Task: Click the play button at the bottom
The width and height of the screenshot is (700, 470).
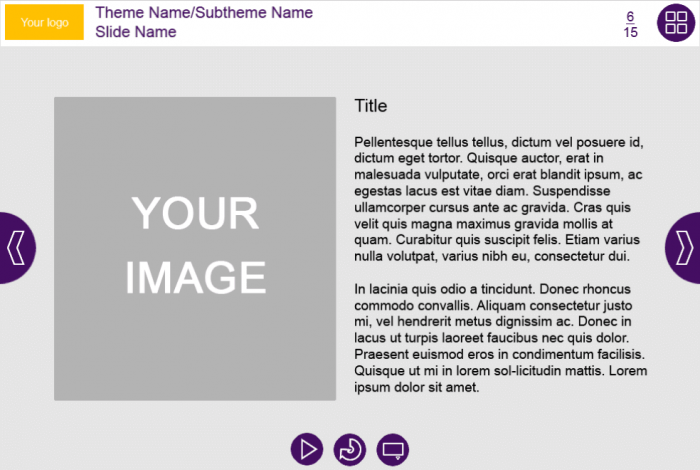Action: point(307,449)
